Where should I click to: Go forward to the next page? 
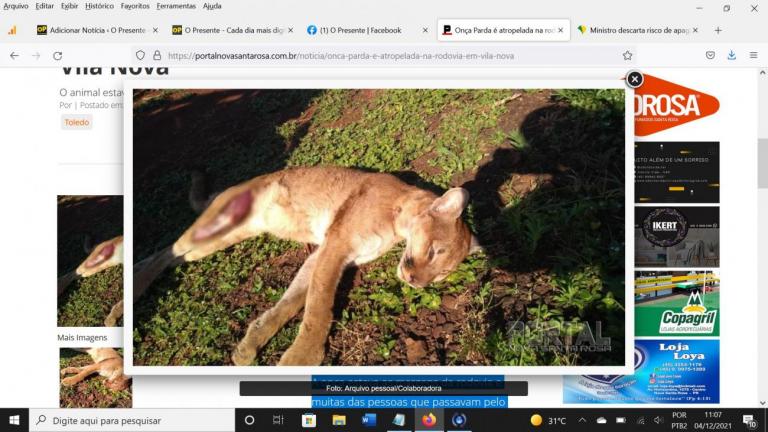point(36,56)
